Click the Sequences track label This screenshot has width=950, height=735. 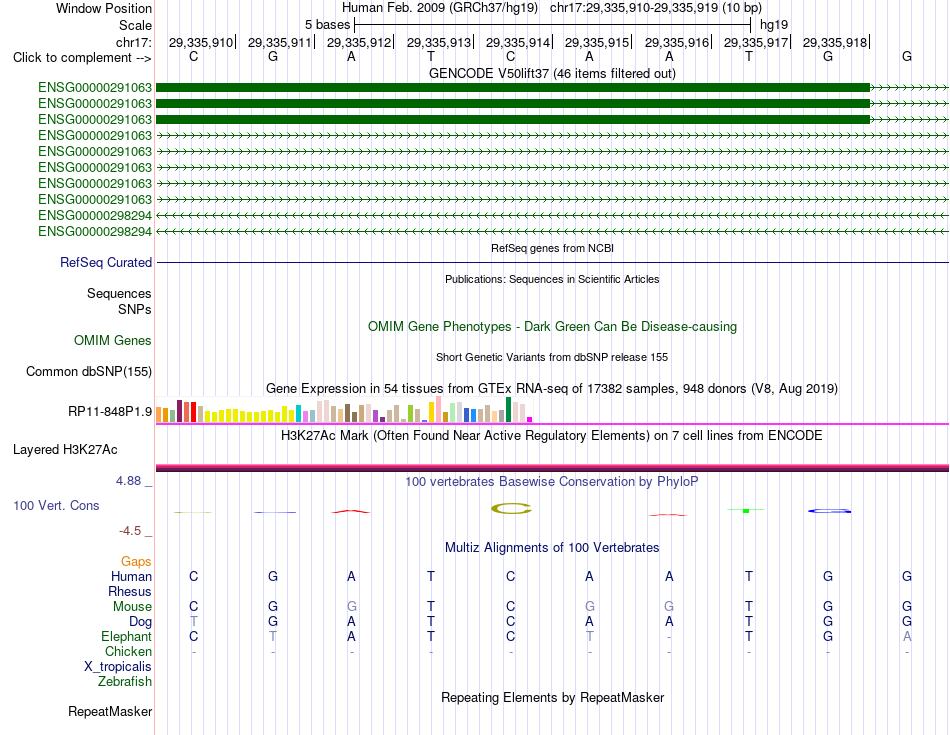pos(119,294)
